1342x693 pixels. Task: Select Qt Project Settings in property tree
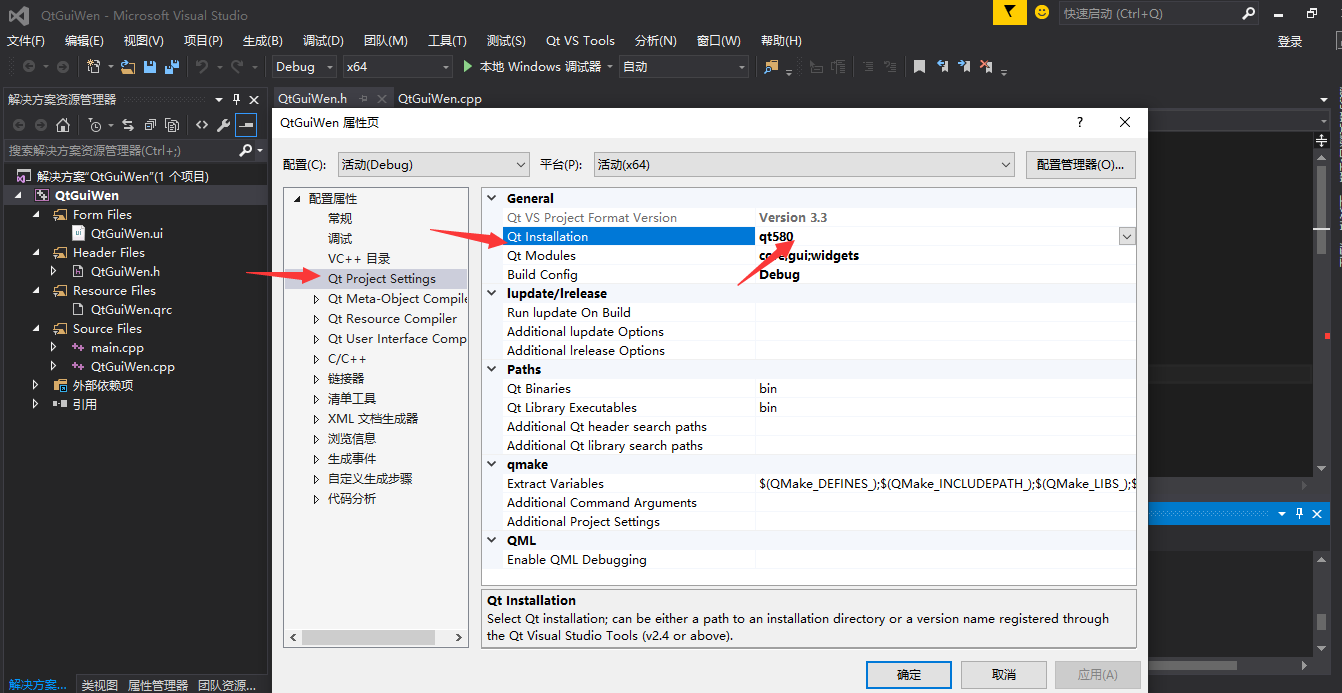[382, 279]
